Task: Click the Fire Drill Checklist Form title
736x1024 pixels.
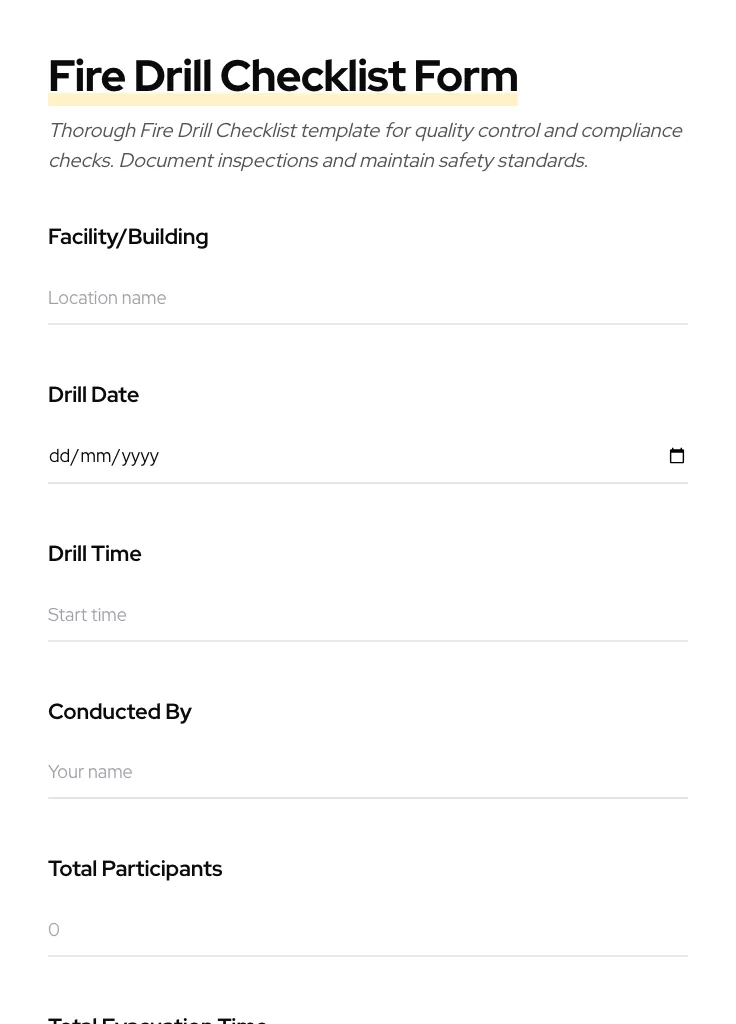Action: (283, 76)
